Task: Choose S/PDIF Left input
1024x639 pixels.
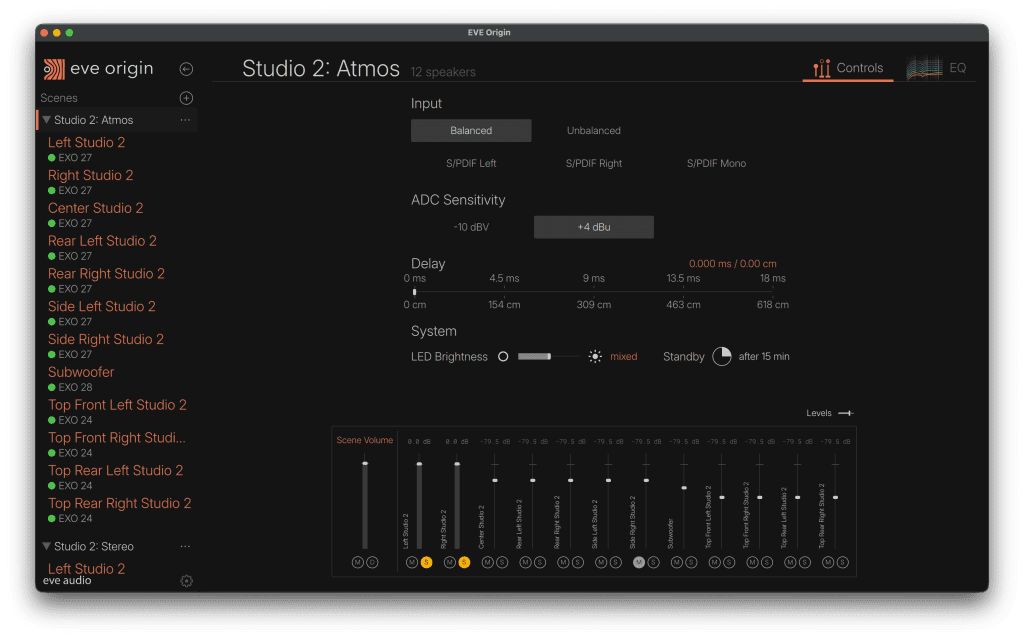Action: pos(471,163)
